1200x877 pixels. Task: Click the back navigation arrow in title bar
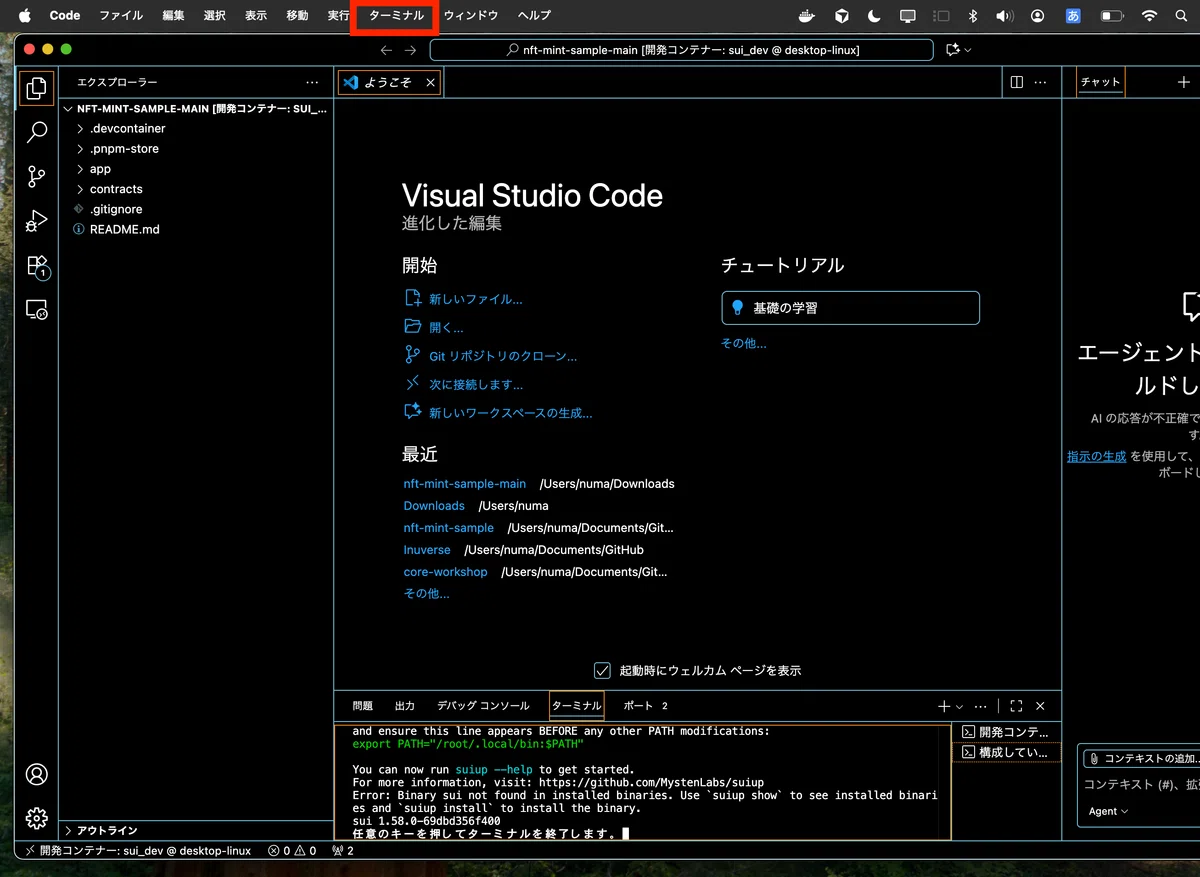(x=387, y=50)
